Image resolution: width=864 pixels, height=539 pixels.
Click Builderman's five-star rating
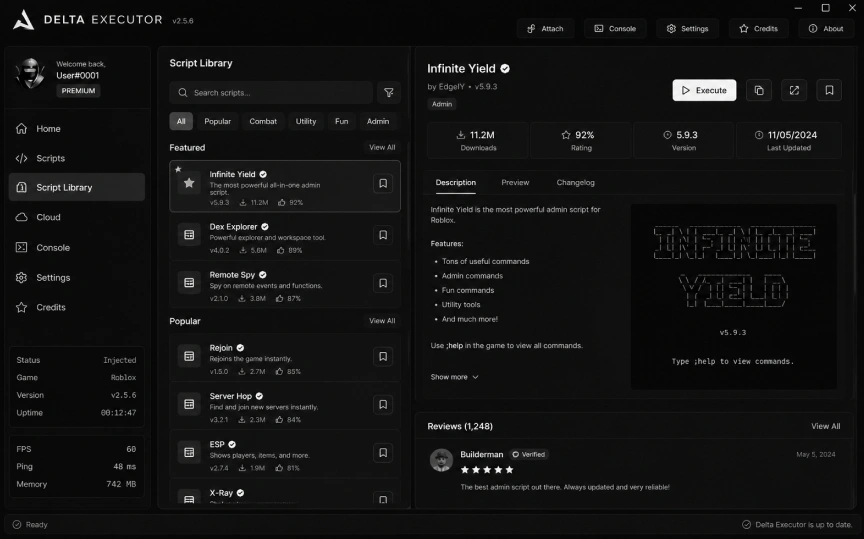click(487, 470)
